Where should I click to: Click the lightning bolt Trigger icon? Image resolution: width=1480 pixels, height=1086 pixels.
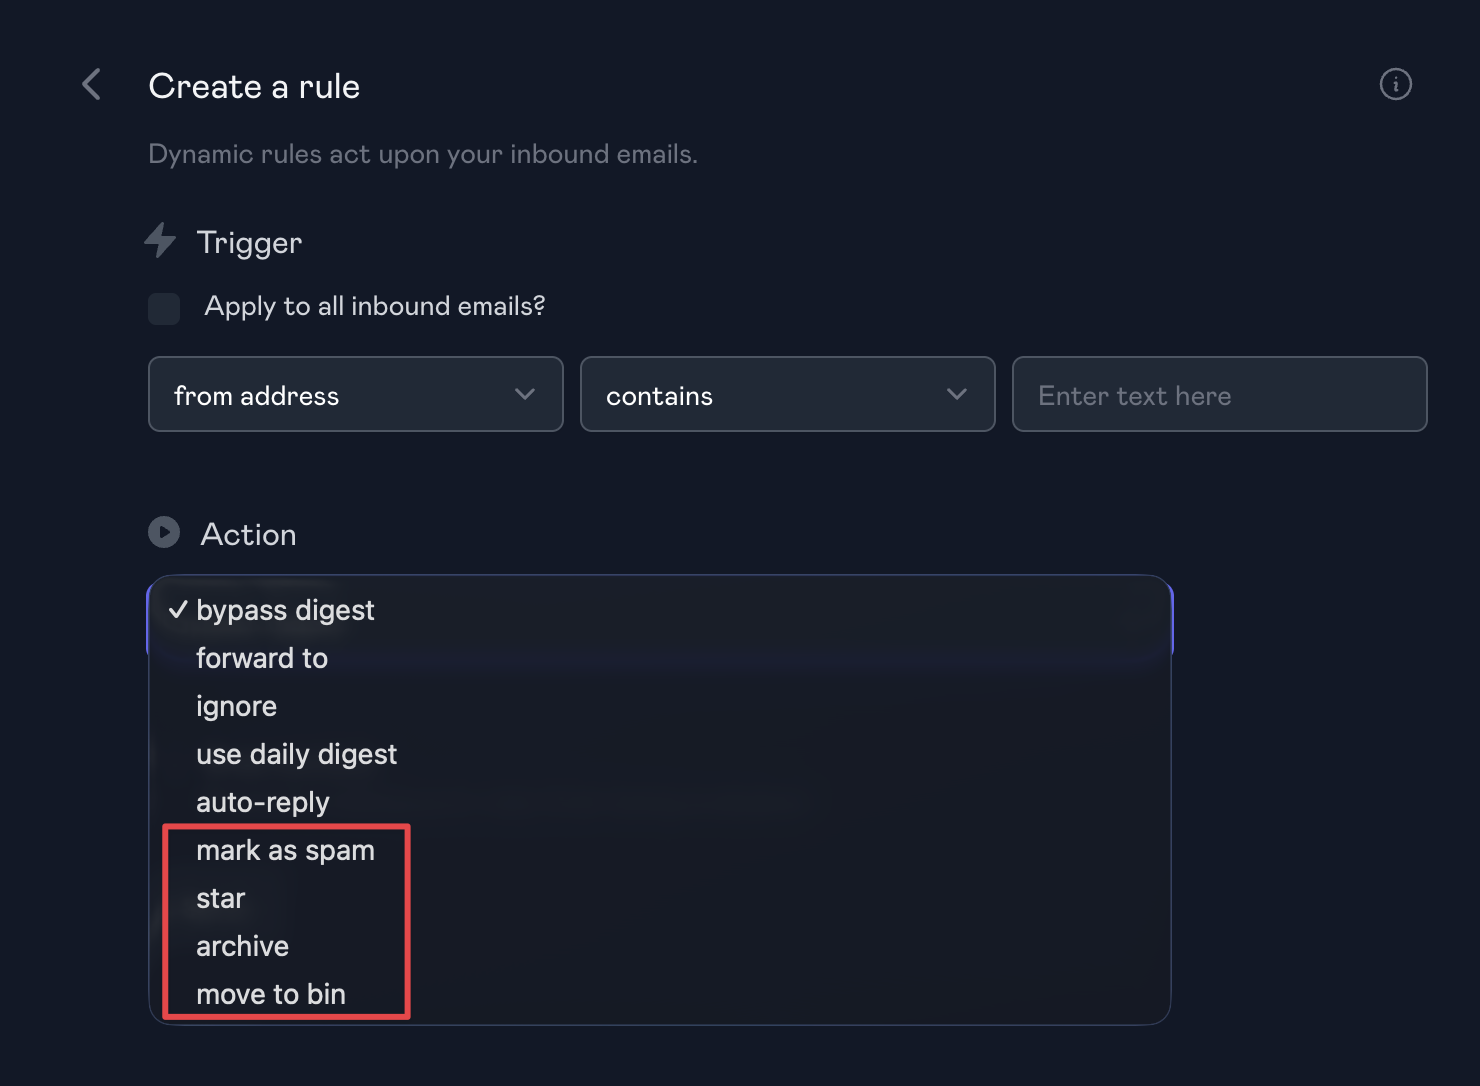tap(160, 241)
